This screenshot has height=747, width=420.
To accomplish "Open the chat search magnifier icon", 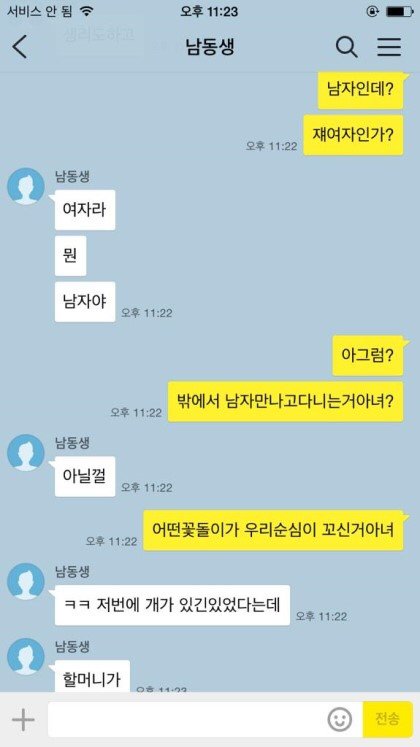I will 346,47.
